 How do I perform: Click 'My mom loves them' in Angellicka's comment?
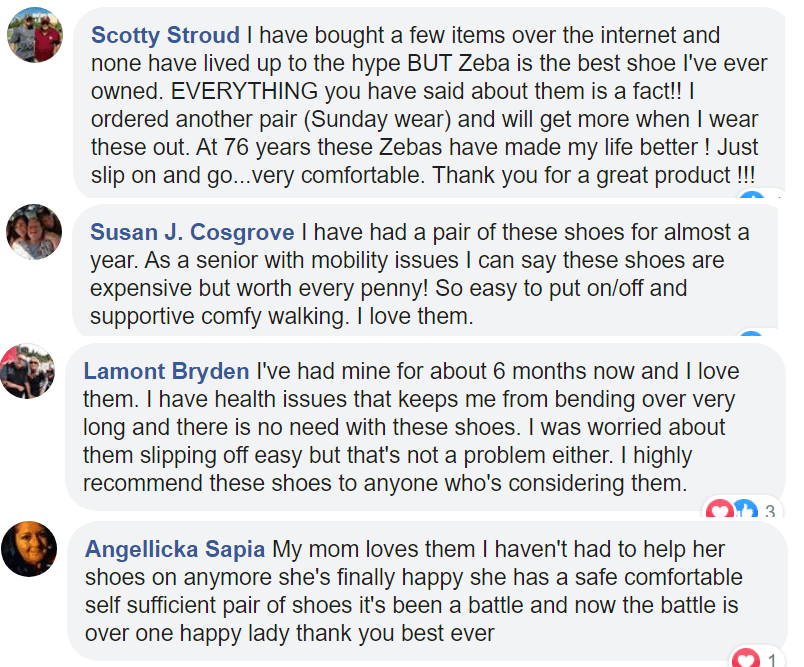coord(373,549)
